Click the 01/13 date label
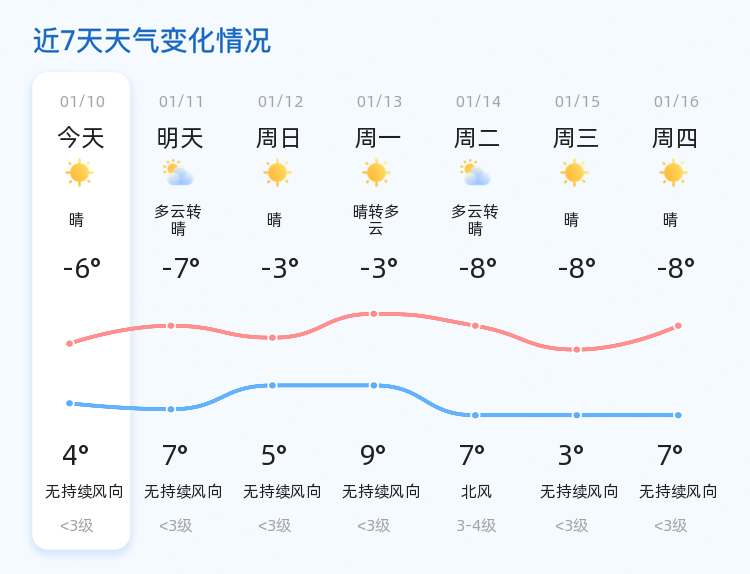Image resolution: width=750 pixels, height=574 pixels. tap(379, 101)
